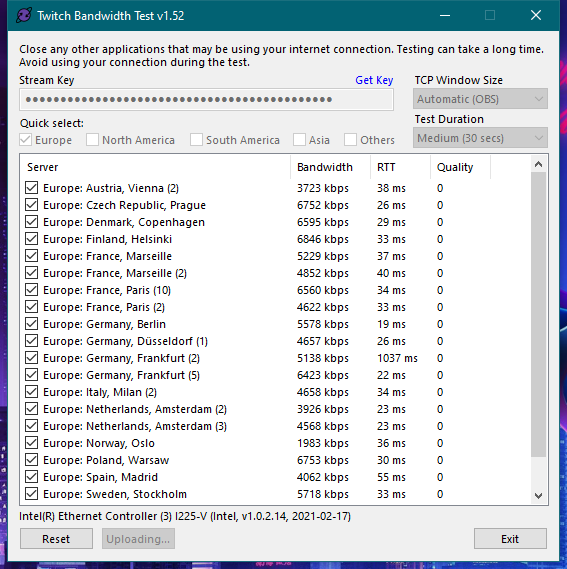
Task: Toggle Europe: Austria, Vienna (2) checkbox
Action: point(32,188)
